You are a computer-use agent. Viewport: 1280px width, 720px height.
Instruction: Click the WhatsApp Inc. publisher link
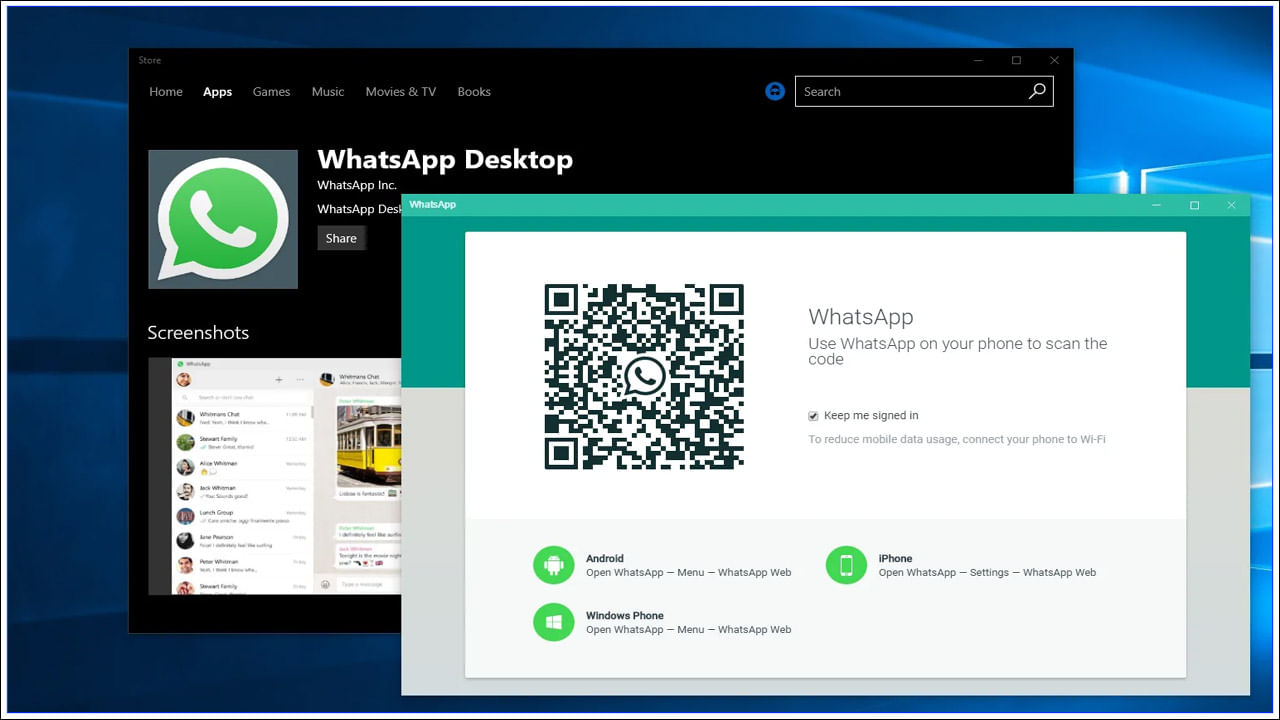(x=357, y=185)
